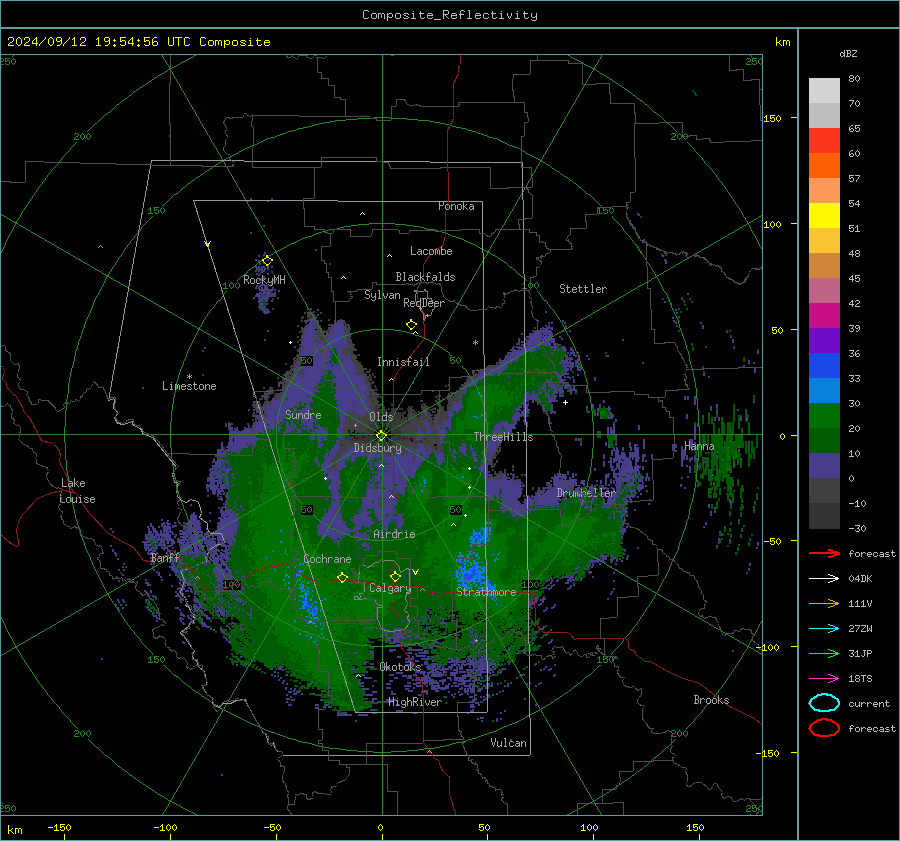Click the Lacombe label

point(431,251)
